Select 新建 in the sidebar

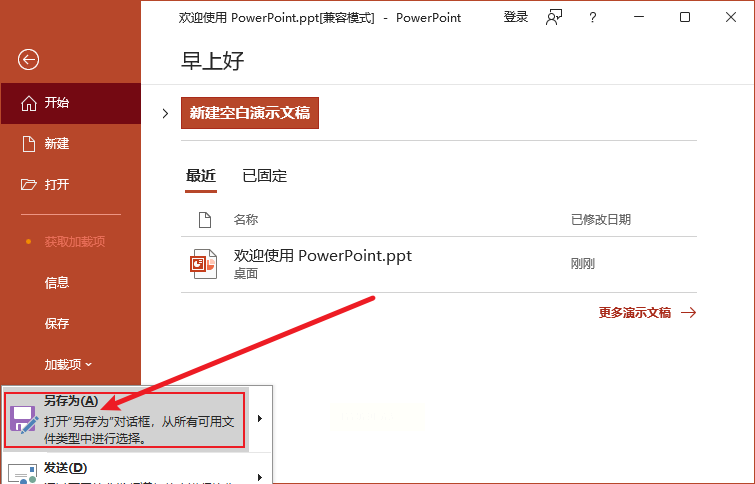(71, 144)
